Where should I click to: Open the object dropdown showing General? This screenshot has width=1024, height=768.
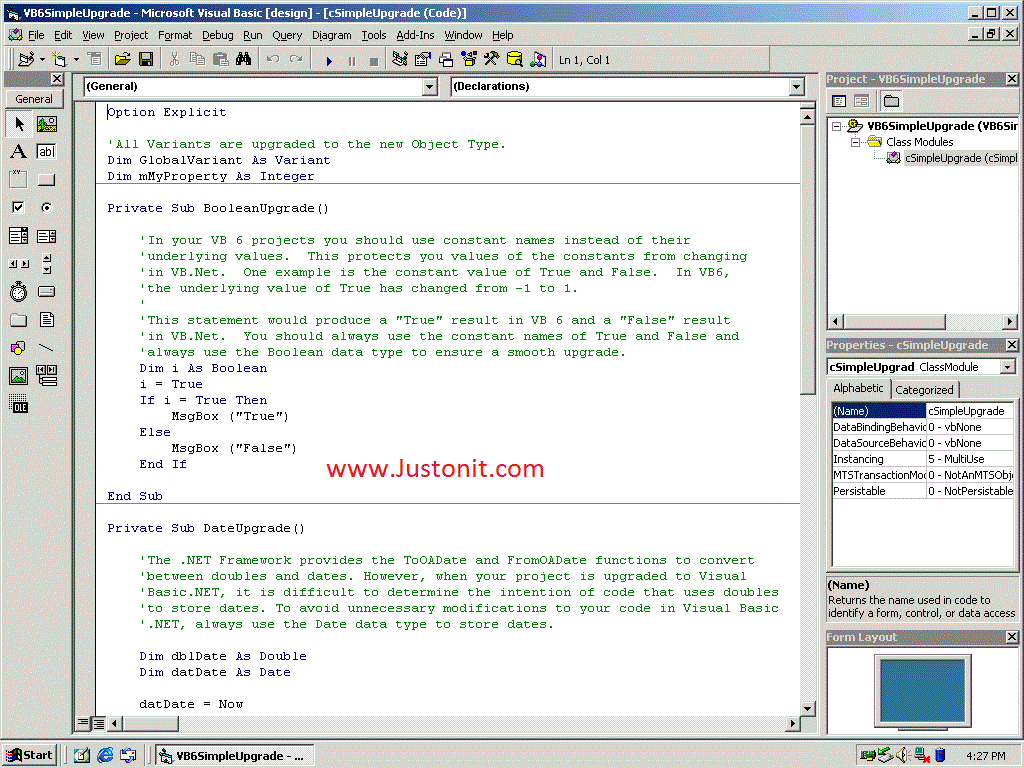[x=429, y=87]
